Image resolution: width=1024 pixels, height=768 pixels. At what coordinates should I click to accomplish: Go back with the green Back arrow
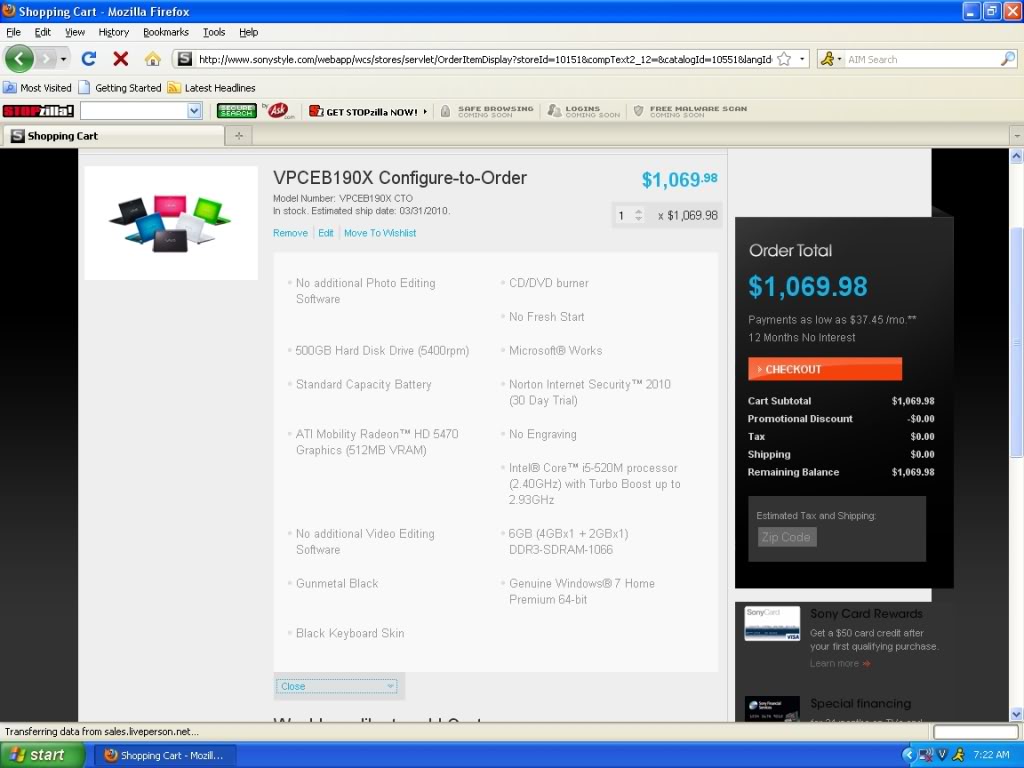[x=19, y=59]
